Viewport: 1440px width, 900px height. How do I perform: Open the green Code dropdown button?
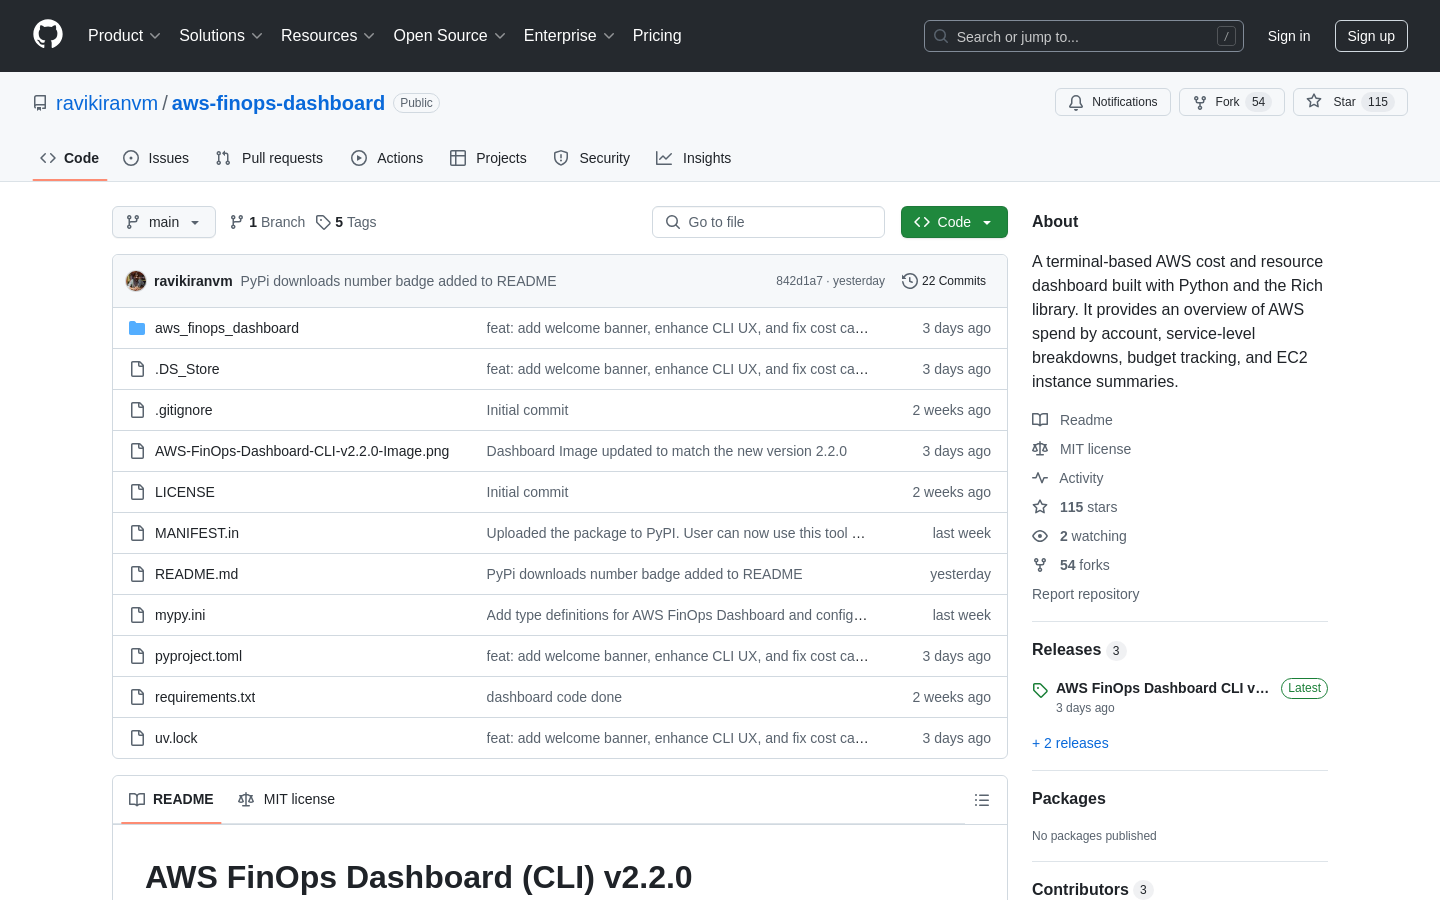pos(954,222)
